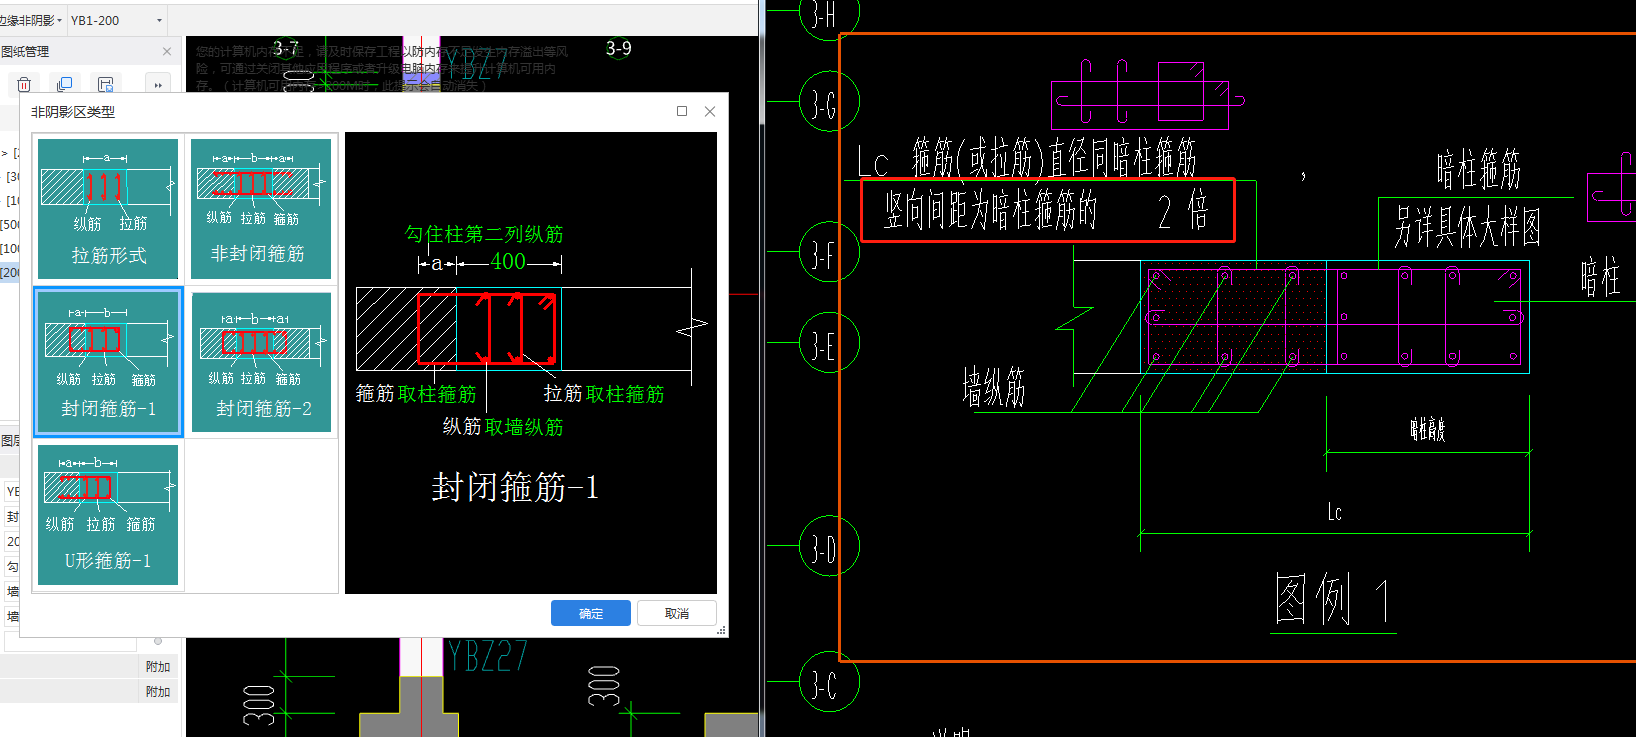Click the 3-F axis bubble in the right drawing
The width and height of the screenshot is (1636, 737).
point(829,252)
